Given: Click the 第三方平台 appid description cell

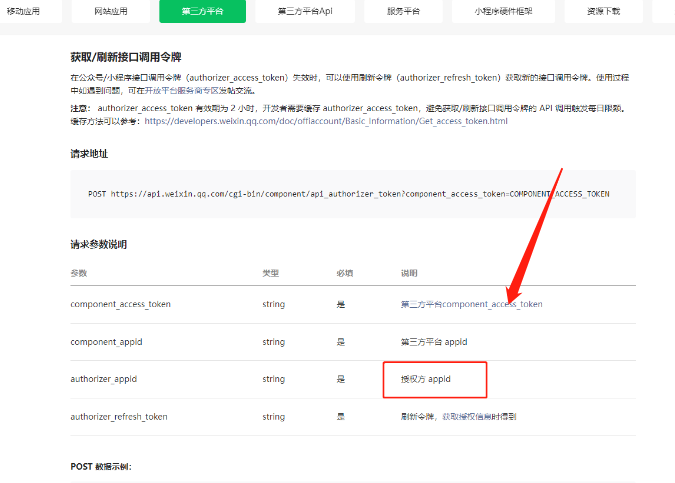Looking at the screenshot, I should coord(434,342).
